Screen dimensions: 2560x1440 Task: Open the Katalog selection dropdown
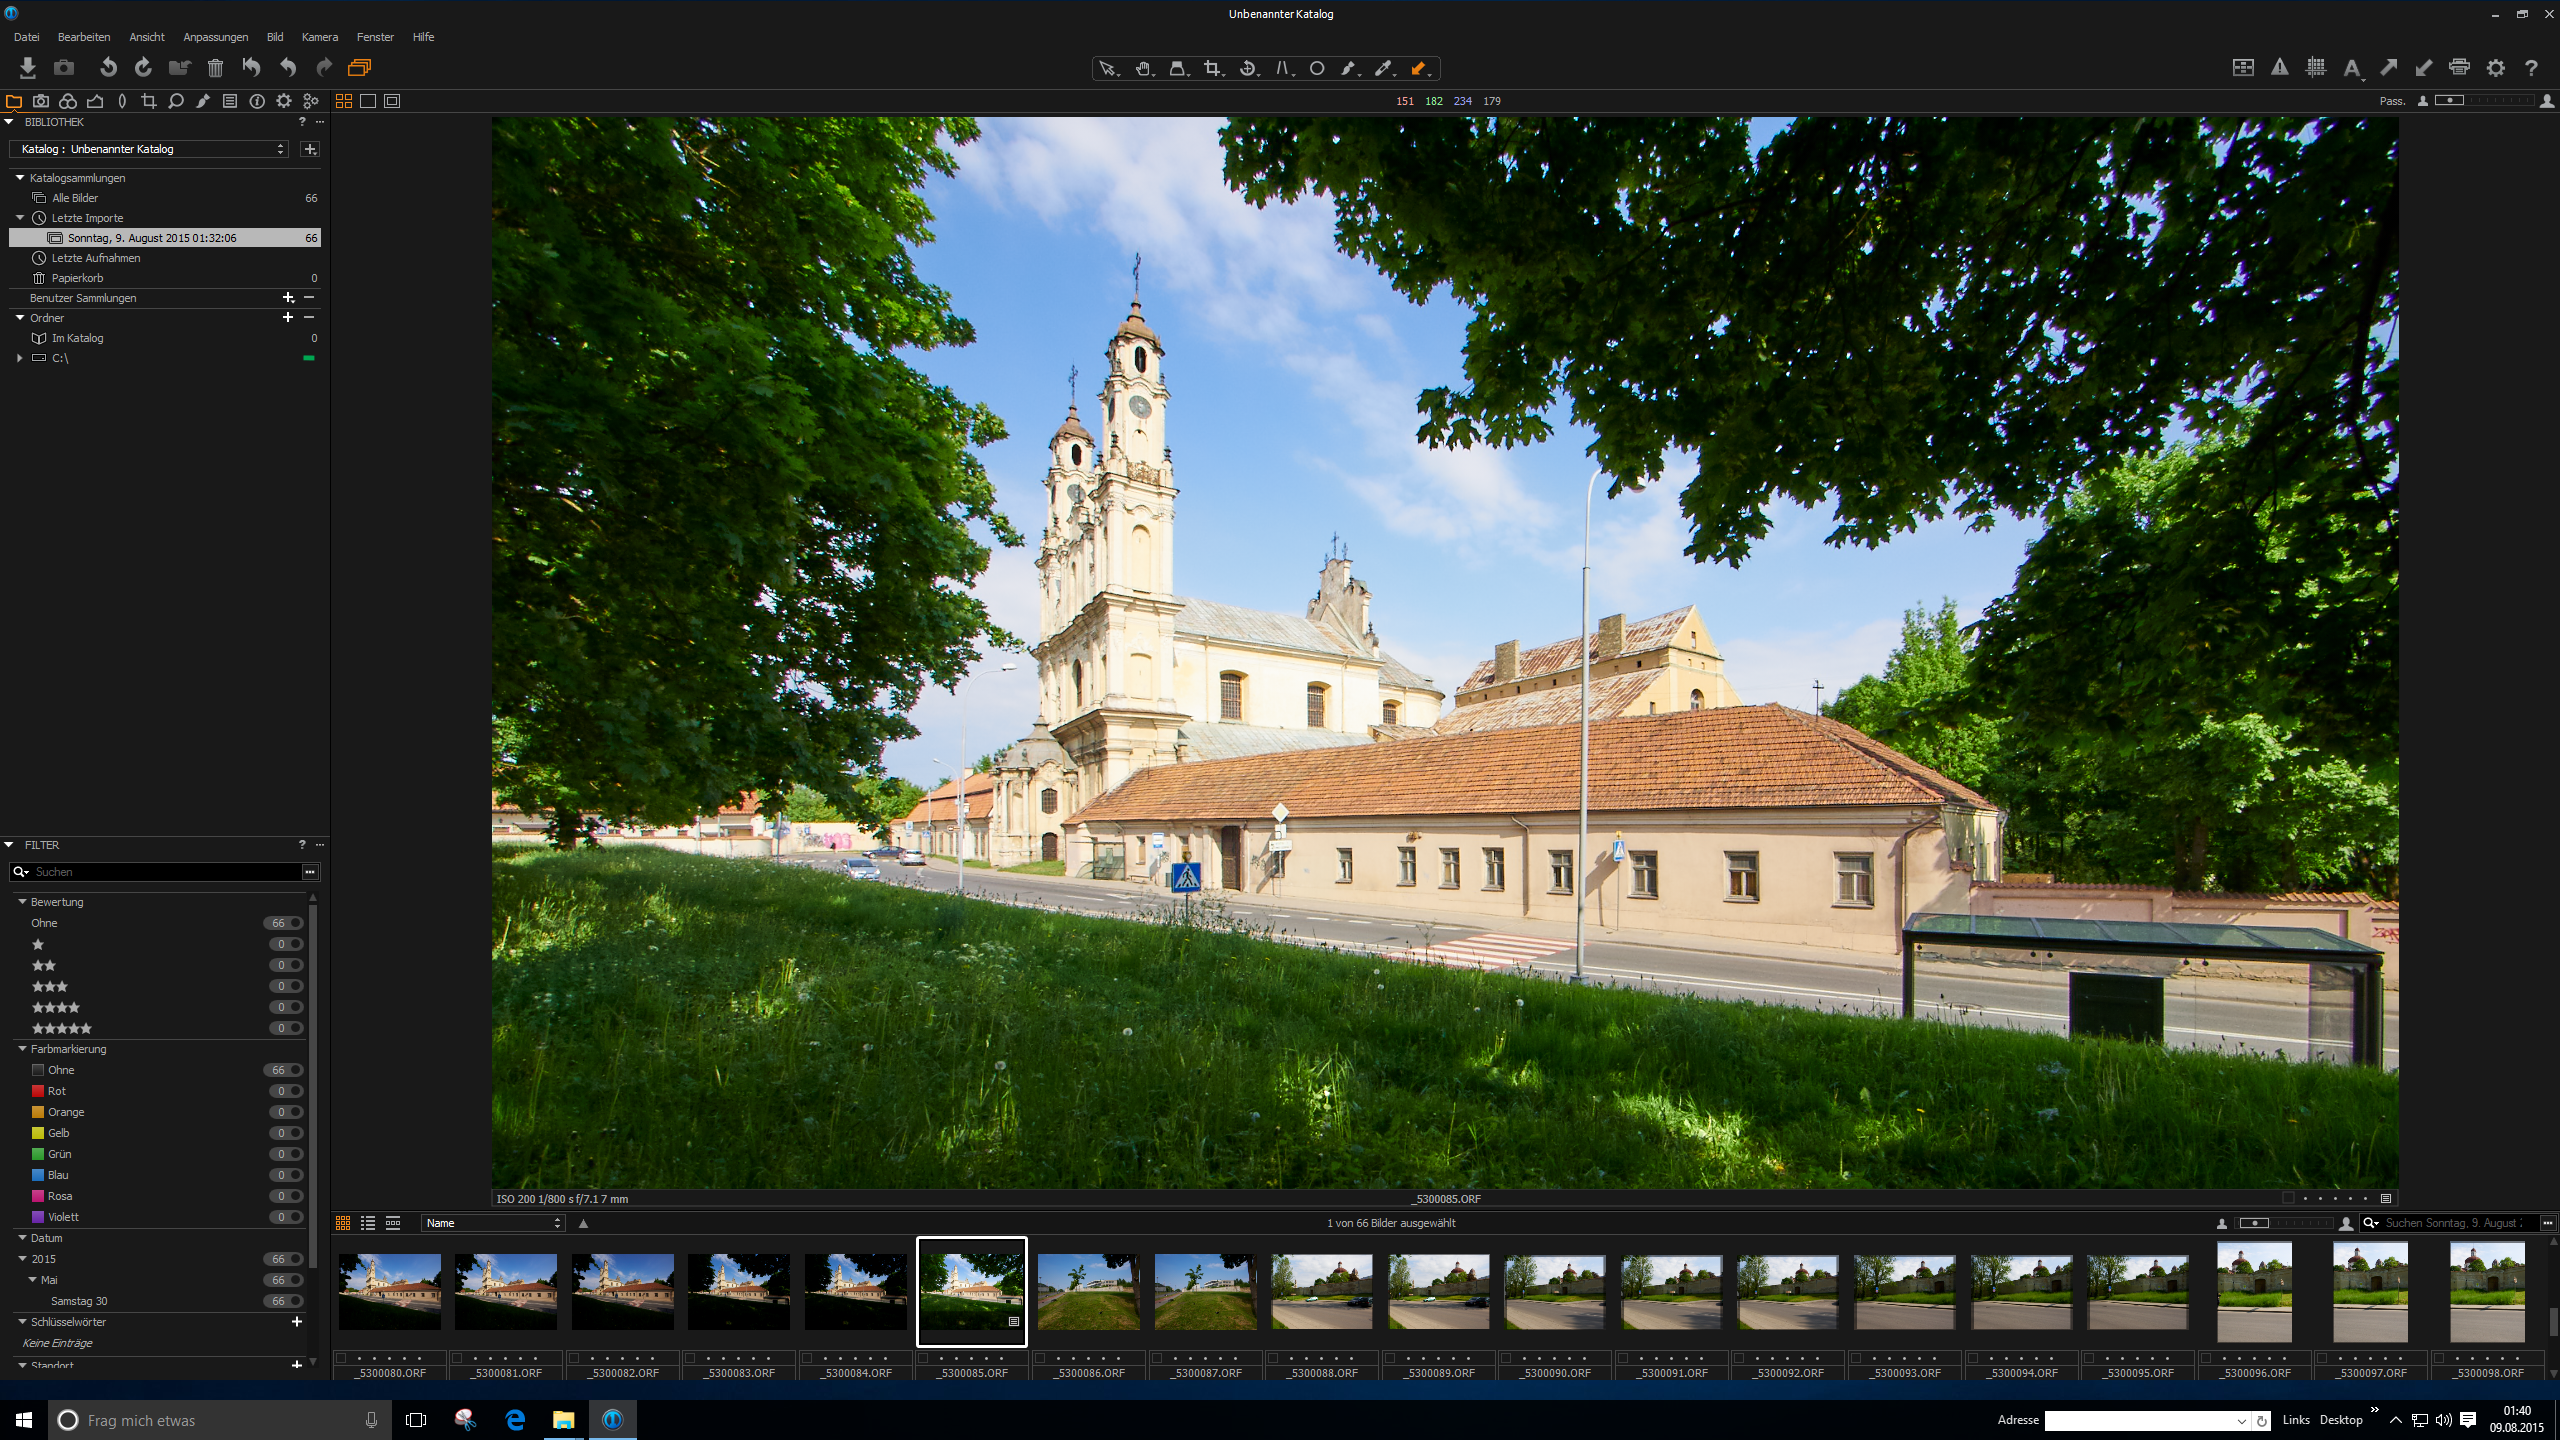point(150,149)
